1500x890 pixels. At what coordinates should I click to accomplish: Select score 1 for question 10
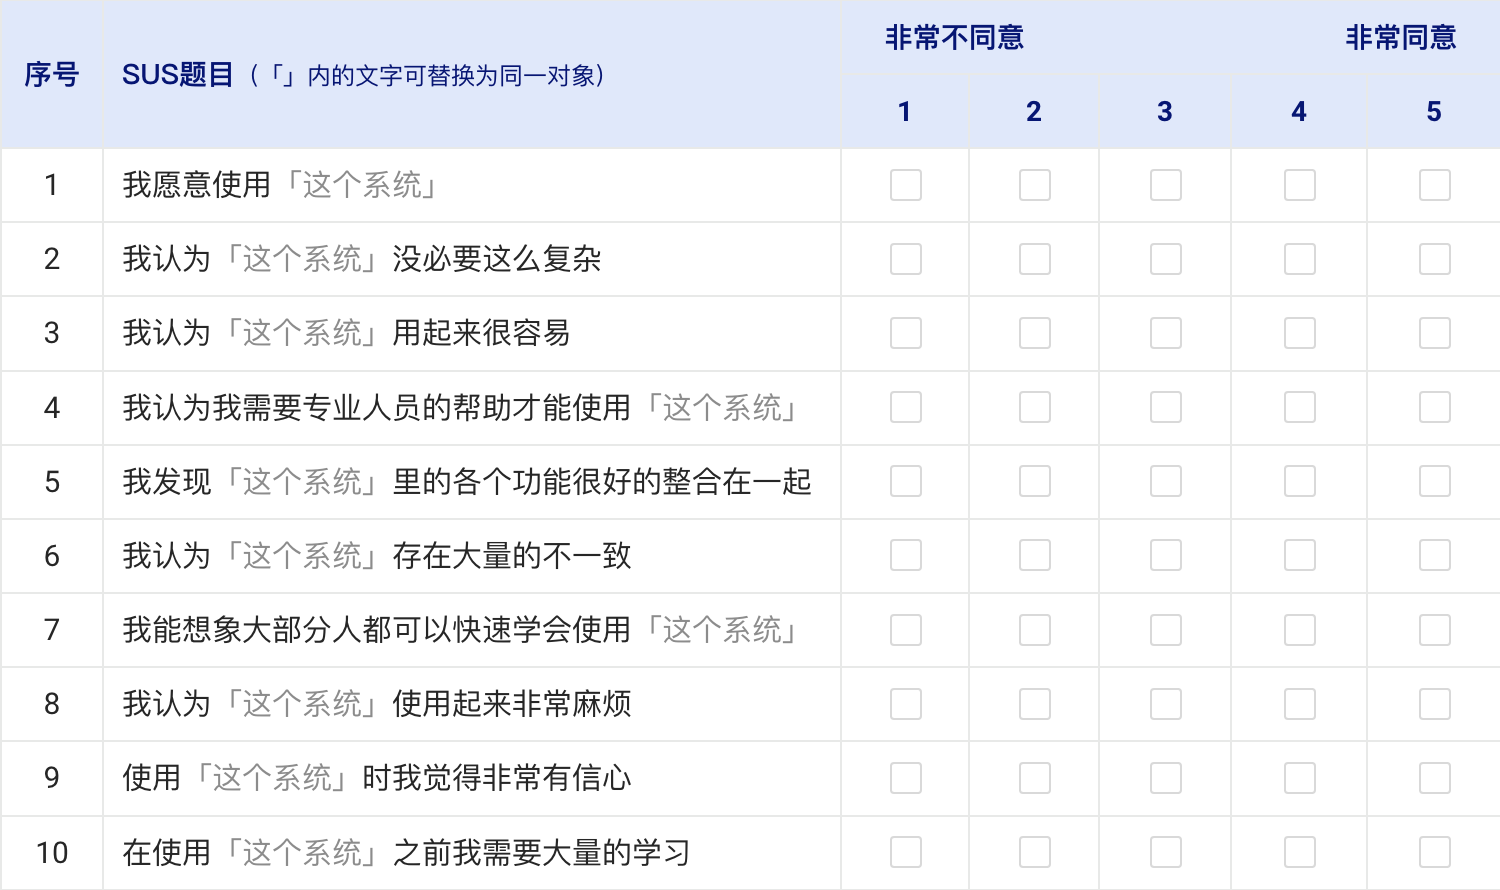906,852
